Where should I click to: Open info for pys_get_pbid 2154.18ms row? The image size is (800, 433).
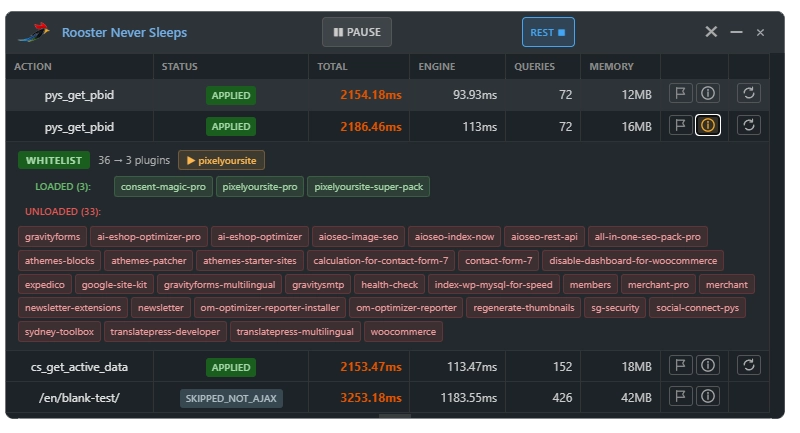coord(708,93)
